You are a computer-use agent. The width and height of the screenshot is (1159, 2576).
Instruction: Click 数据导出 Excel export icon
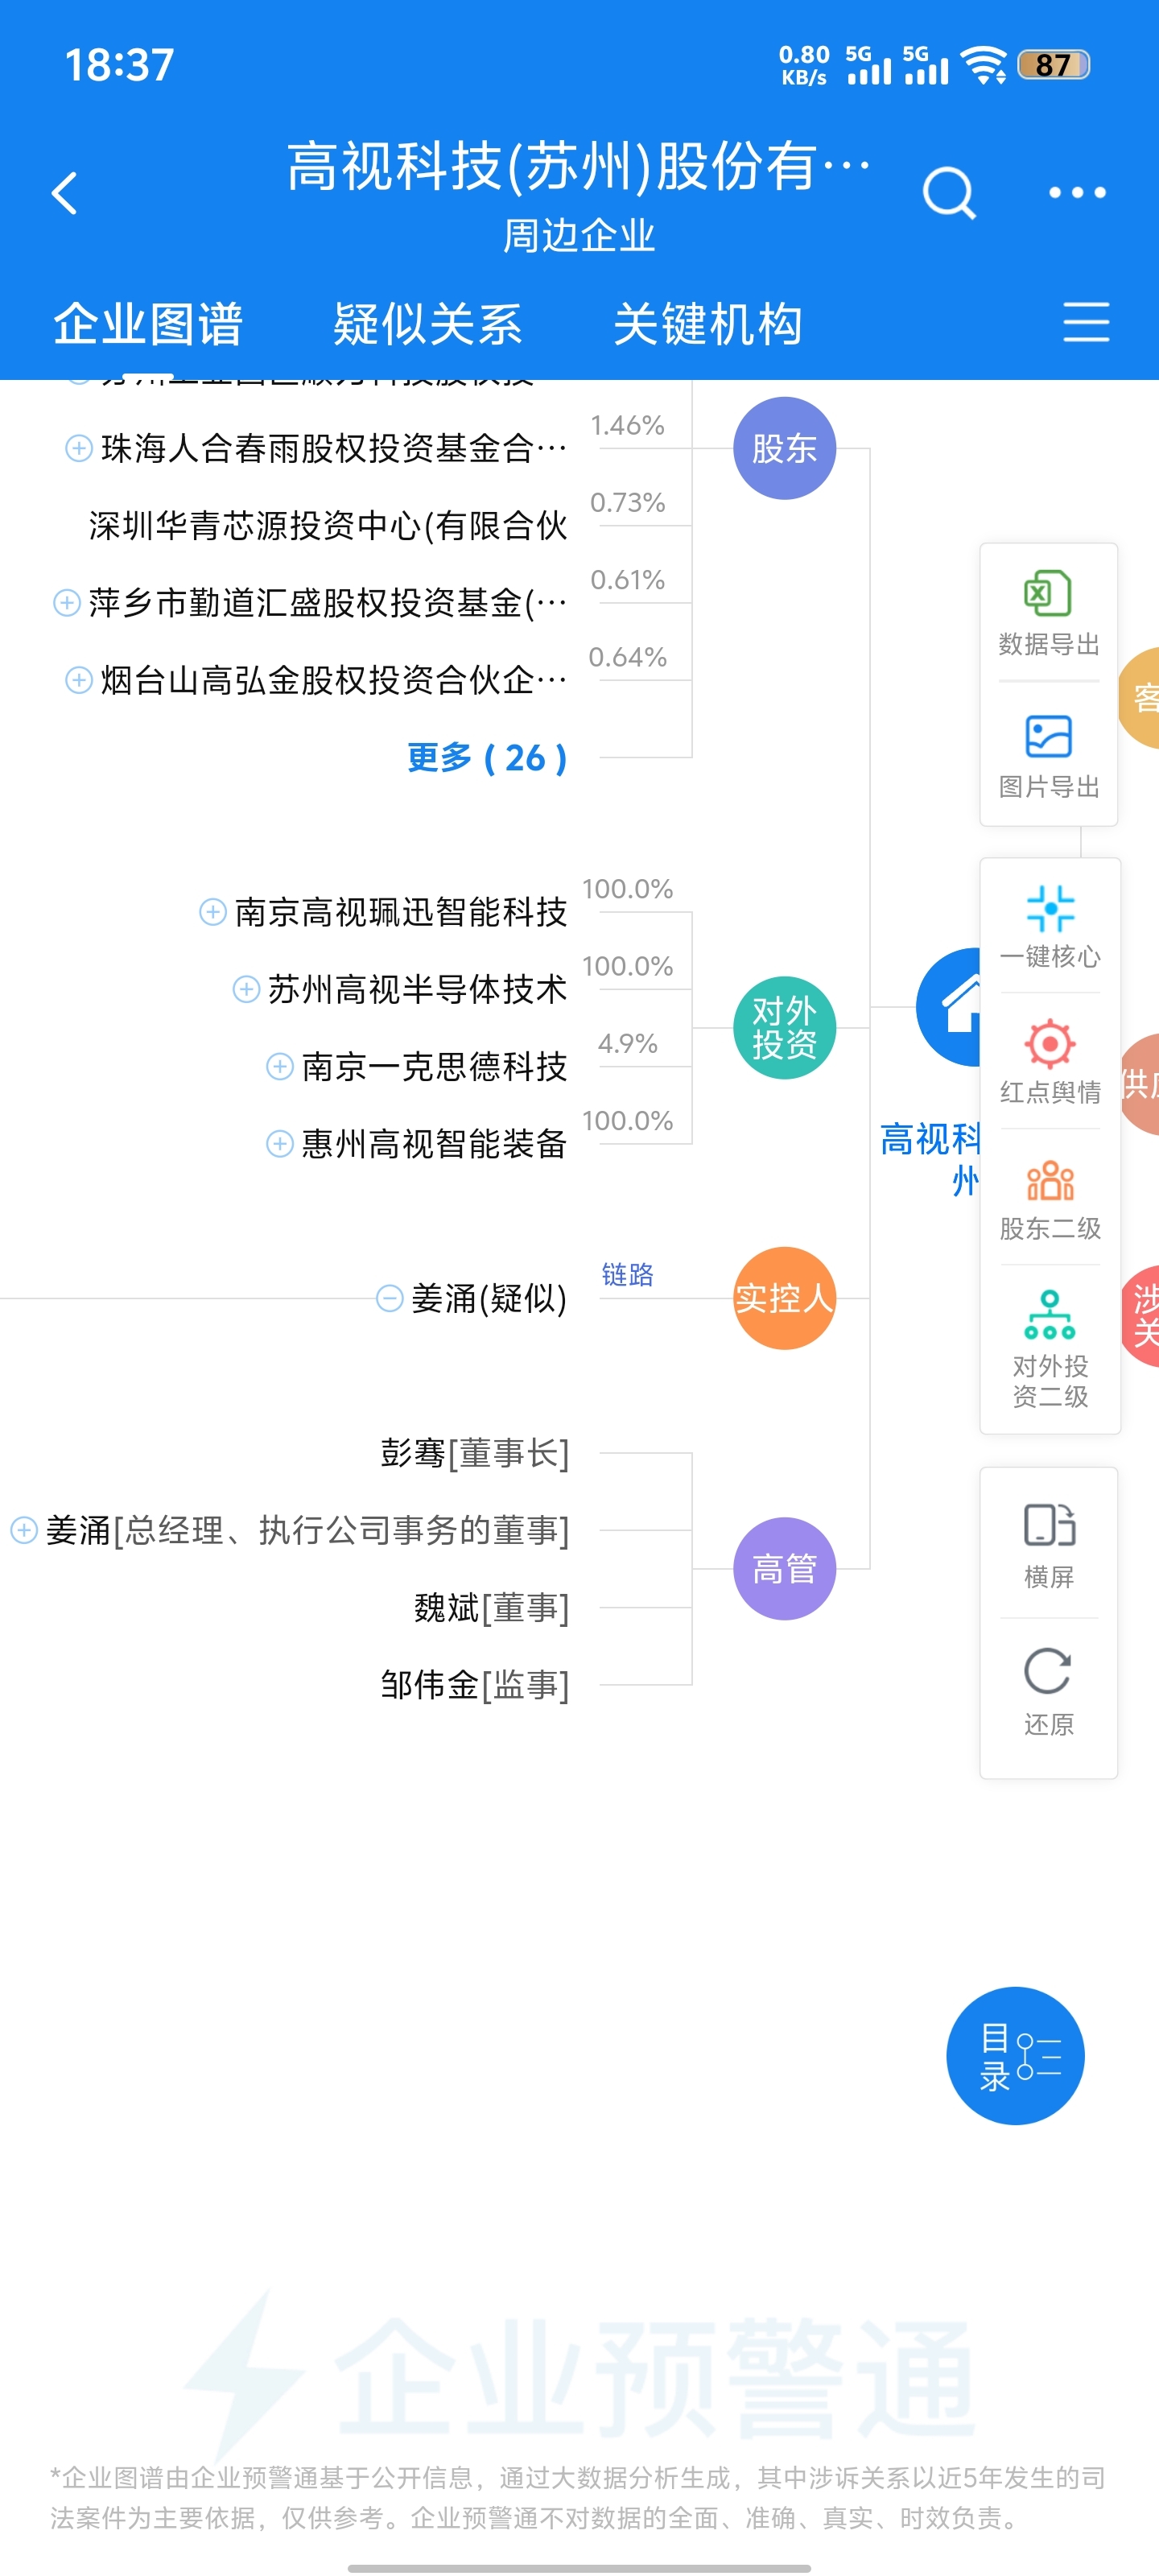(1048, 613)
